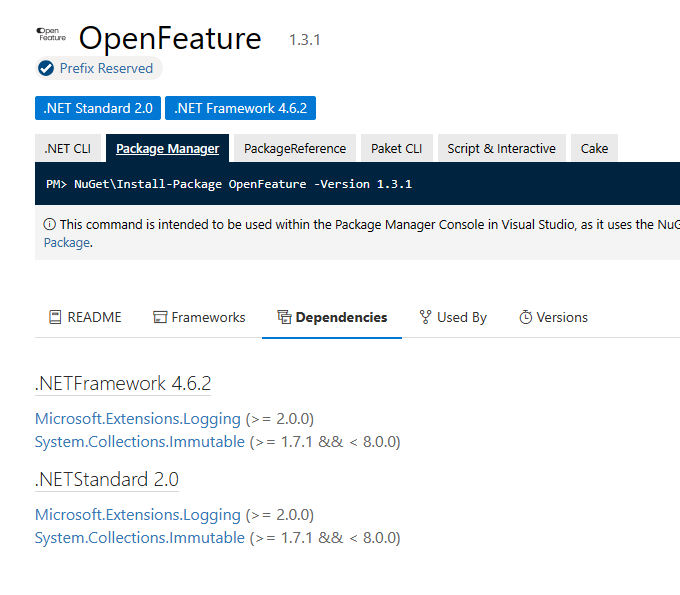Switch to the Paket CLI tab

pos(396,148)
